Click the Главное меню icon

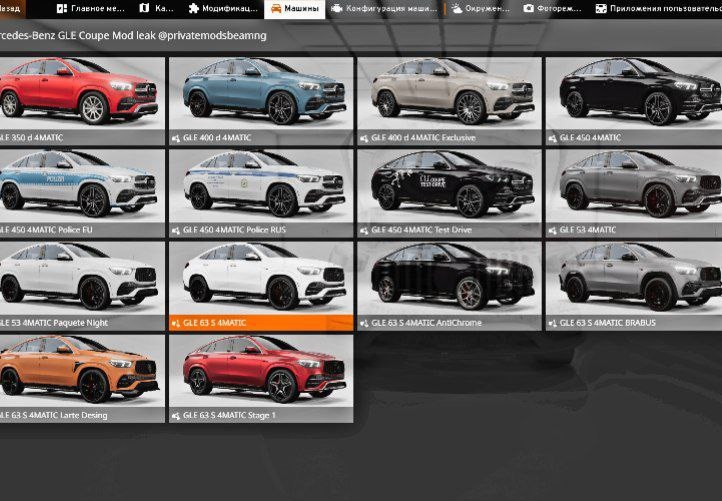coord(62,9)
